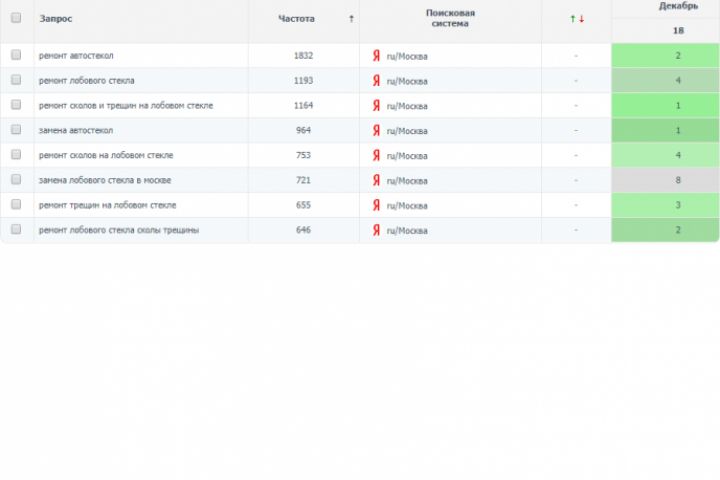This screenshot has width=720, height=480.
Task: Click the frequency value 1193
Action: [303, 80]
